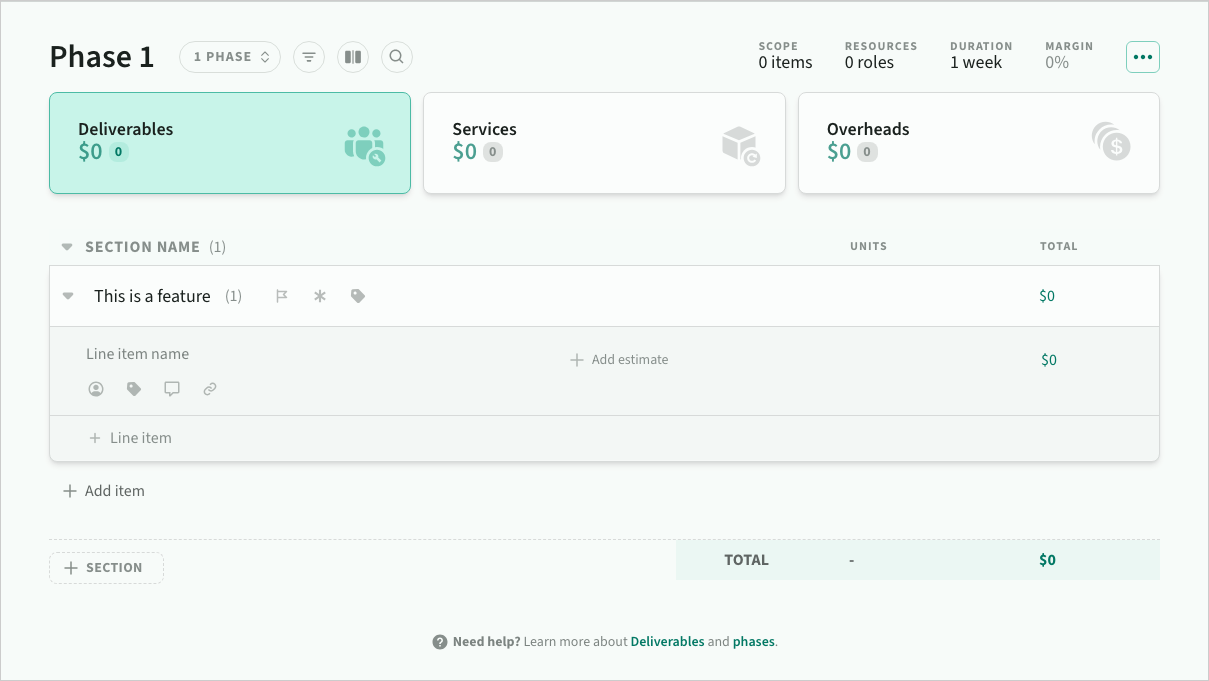Click the line item link icon
Image resolution: width=1209 pixels, height=681 pixels.
click(x=210, y=389)
